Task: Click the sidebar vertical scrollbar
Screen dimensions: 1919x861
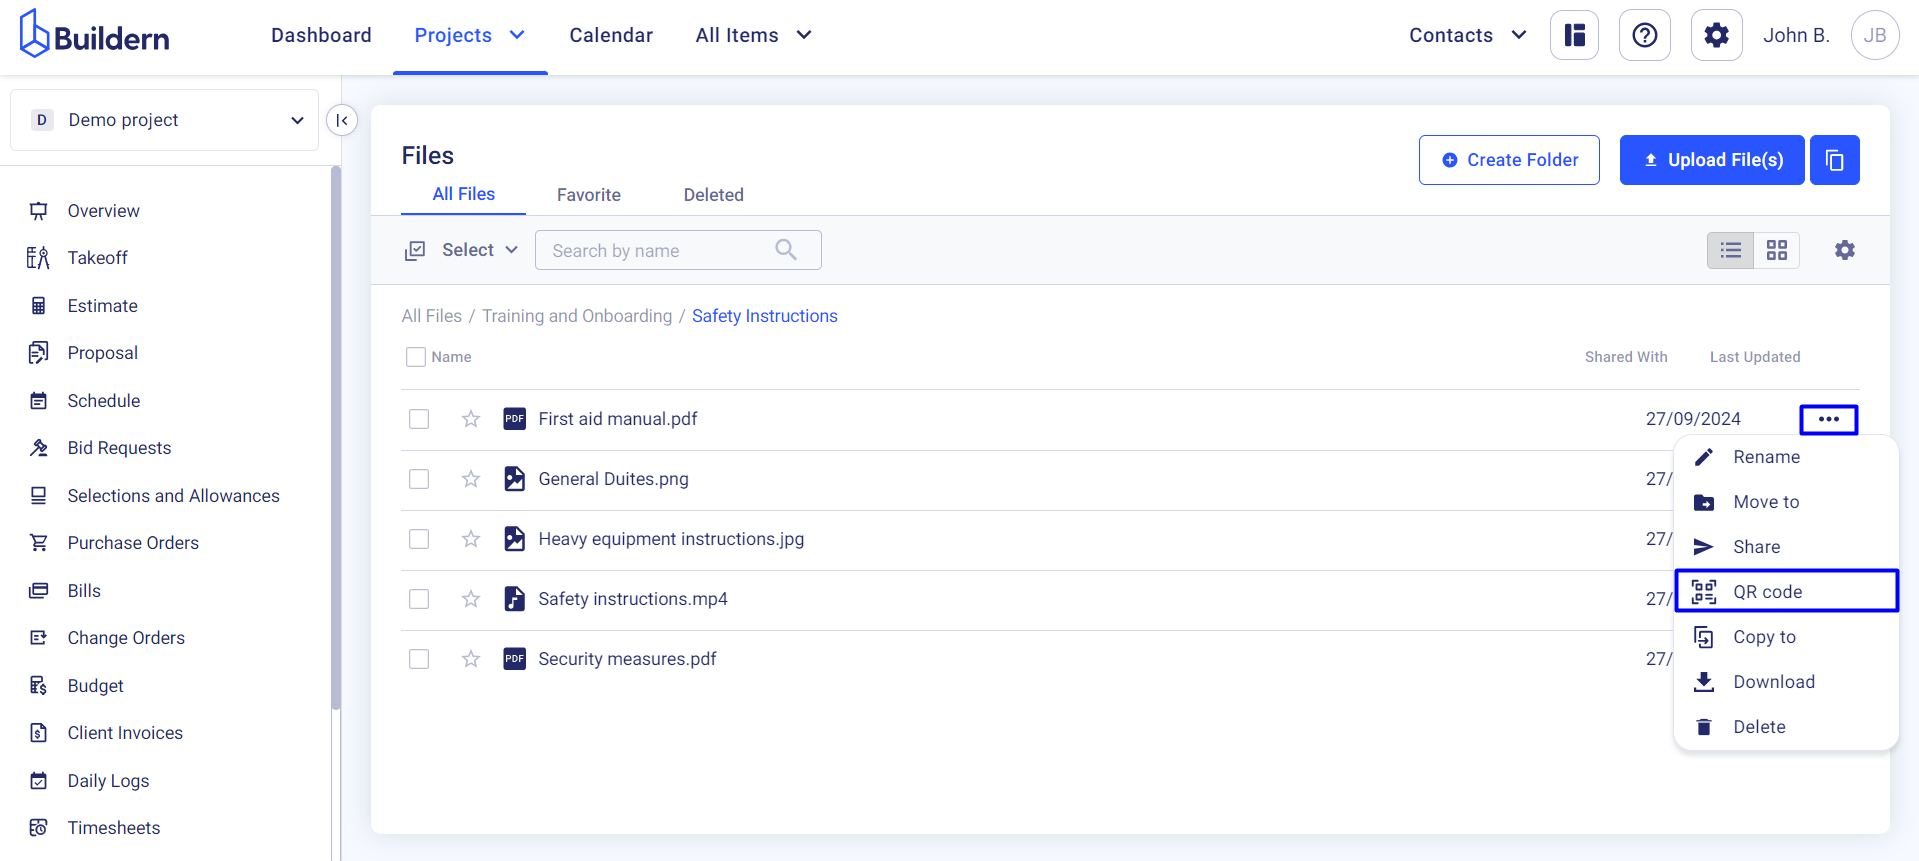Action: point(336,440)
